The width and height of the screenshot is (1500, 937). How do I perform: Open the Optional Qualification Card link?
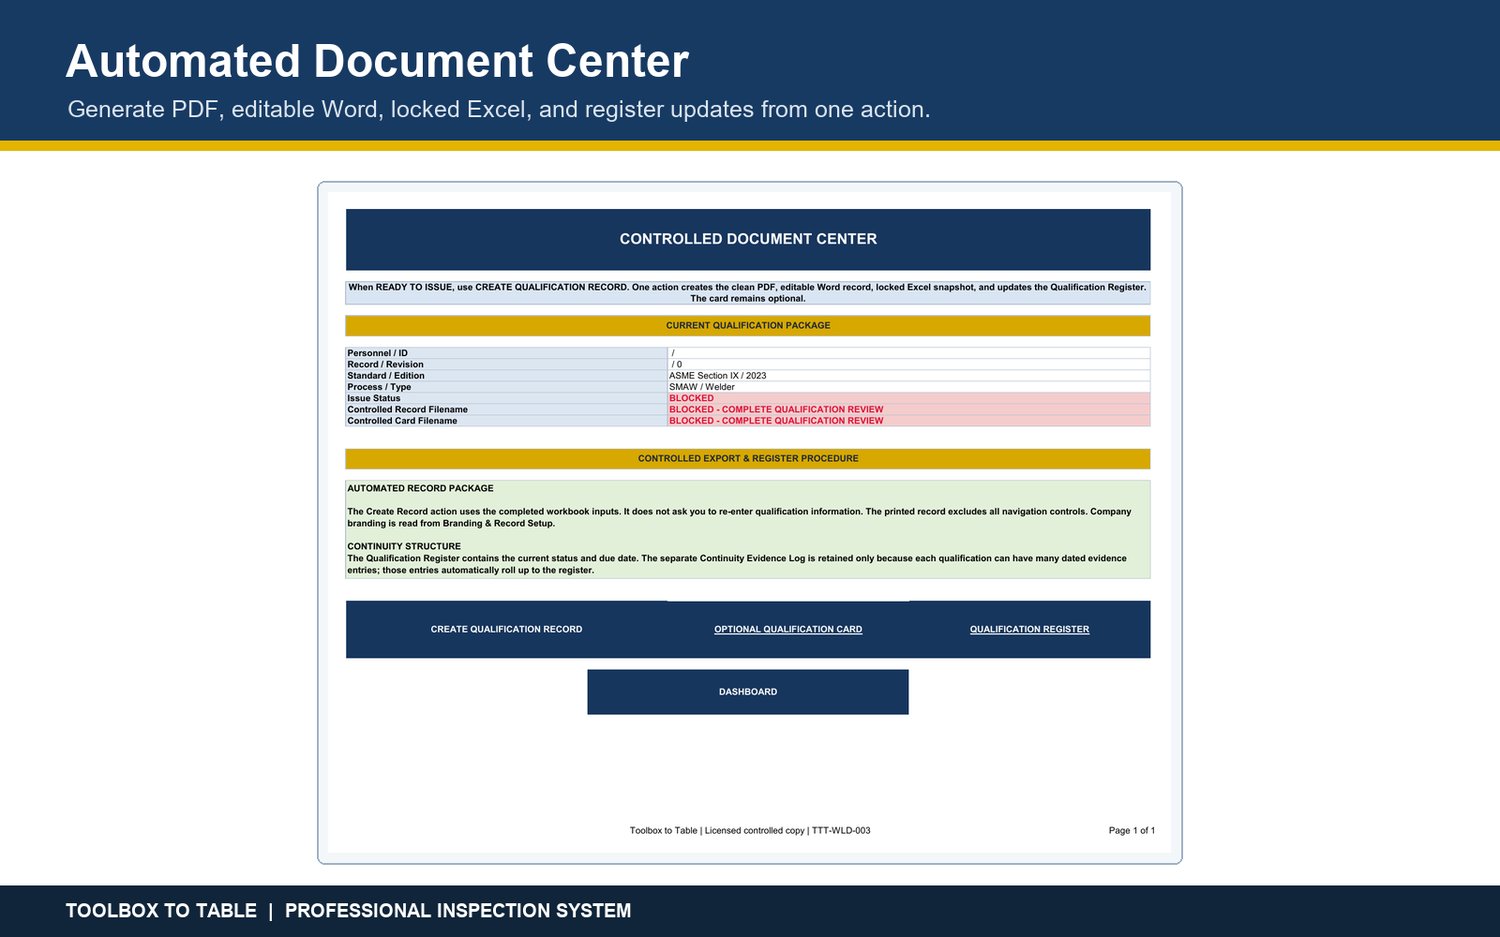point(788,629)
